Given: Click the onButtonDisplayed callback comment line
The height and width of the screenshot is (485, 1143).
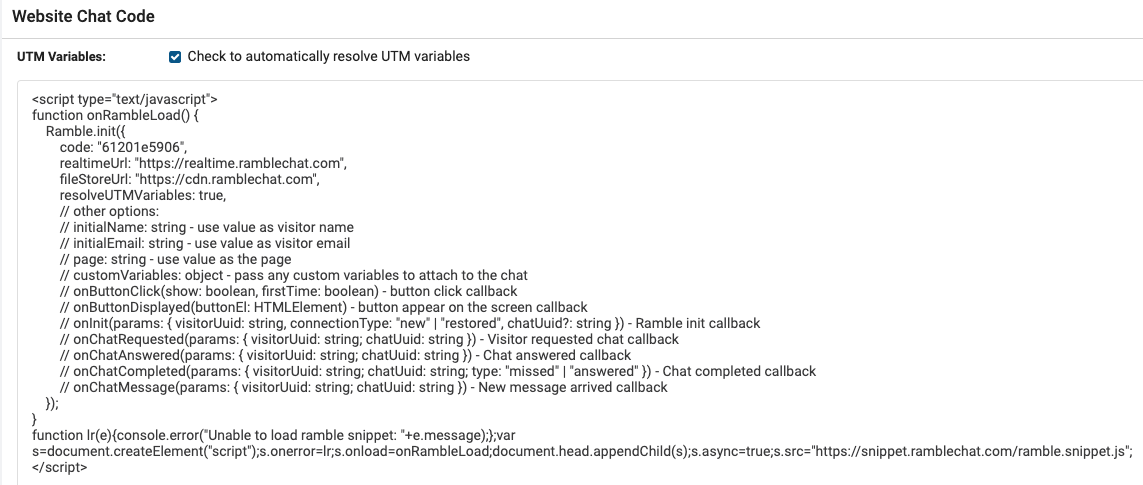Looking at the screenshot, I should pyautogui.click(x=324, y=308).
